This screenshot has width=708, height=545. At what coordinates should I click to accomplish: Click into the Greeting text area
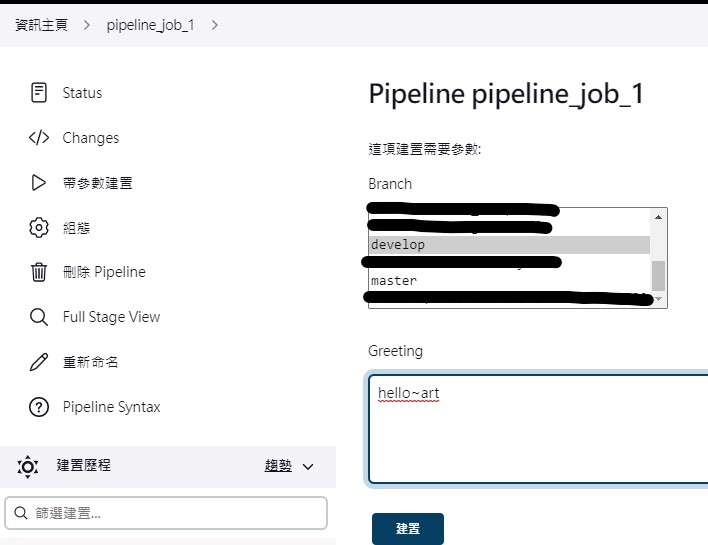click(538, 429)
